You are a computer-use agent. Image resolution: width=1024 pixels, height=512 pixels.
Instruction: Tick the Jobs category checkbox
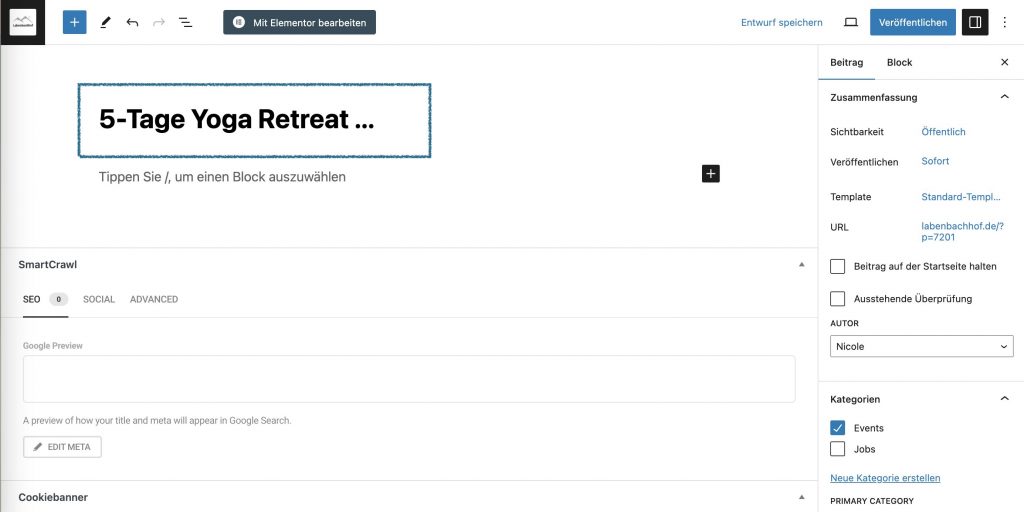(x=838, y=449)
